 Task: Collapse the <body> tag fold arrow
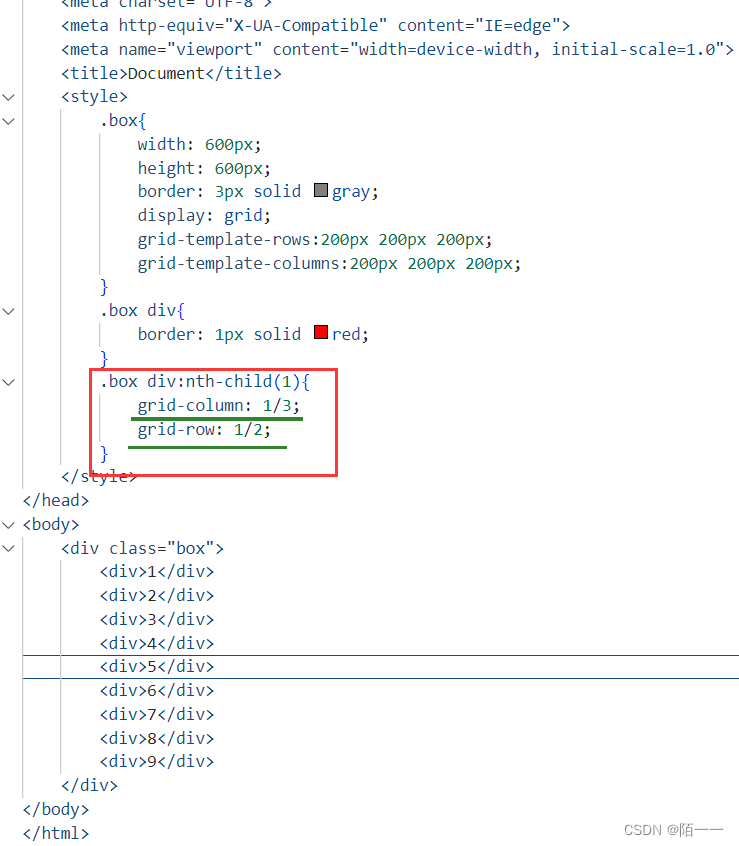point(9,524)
